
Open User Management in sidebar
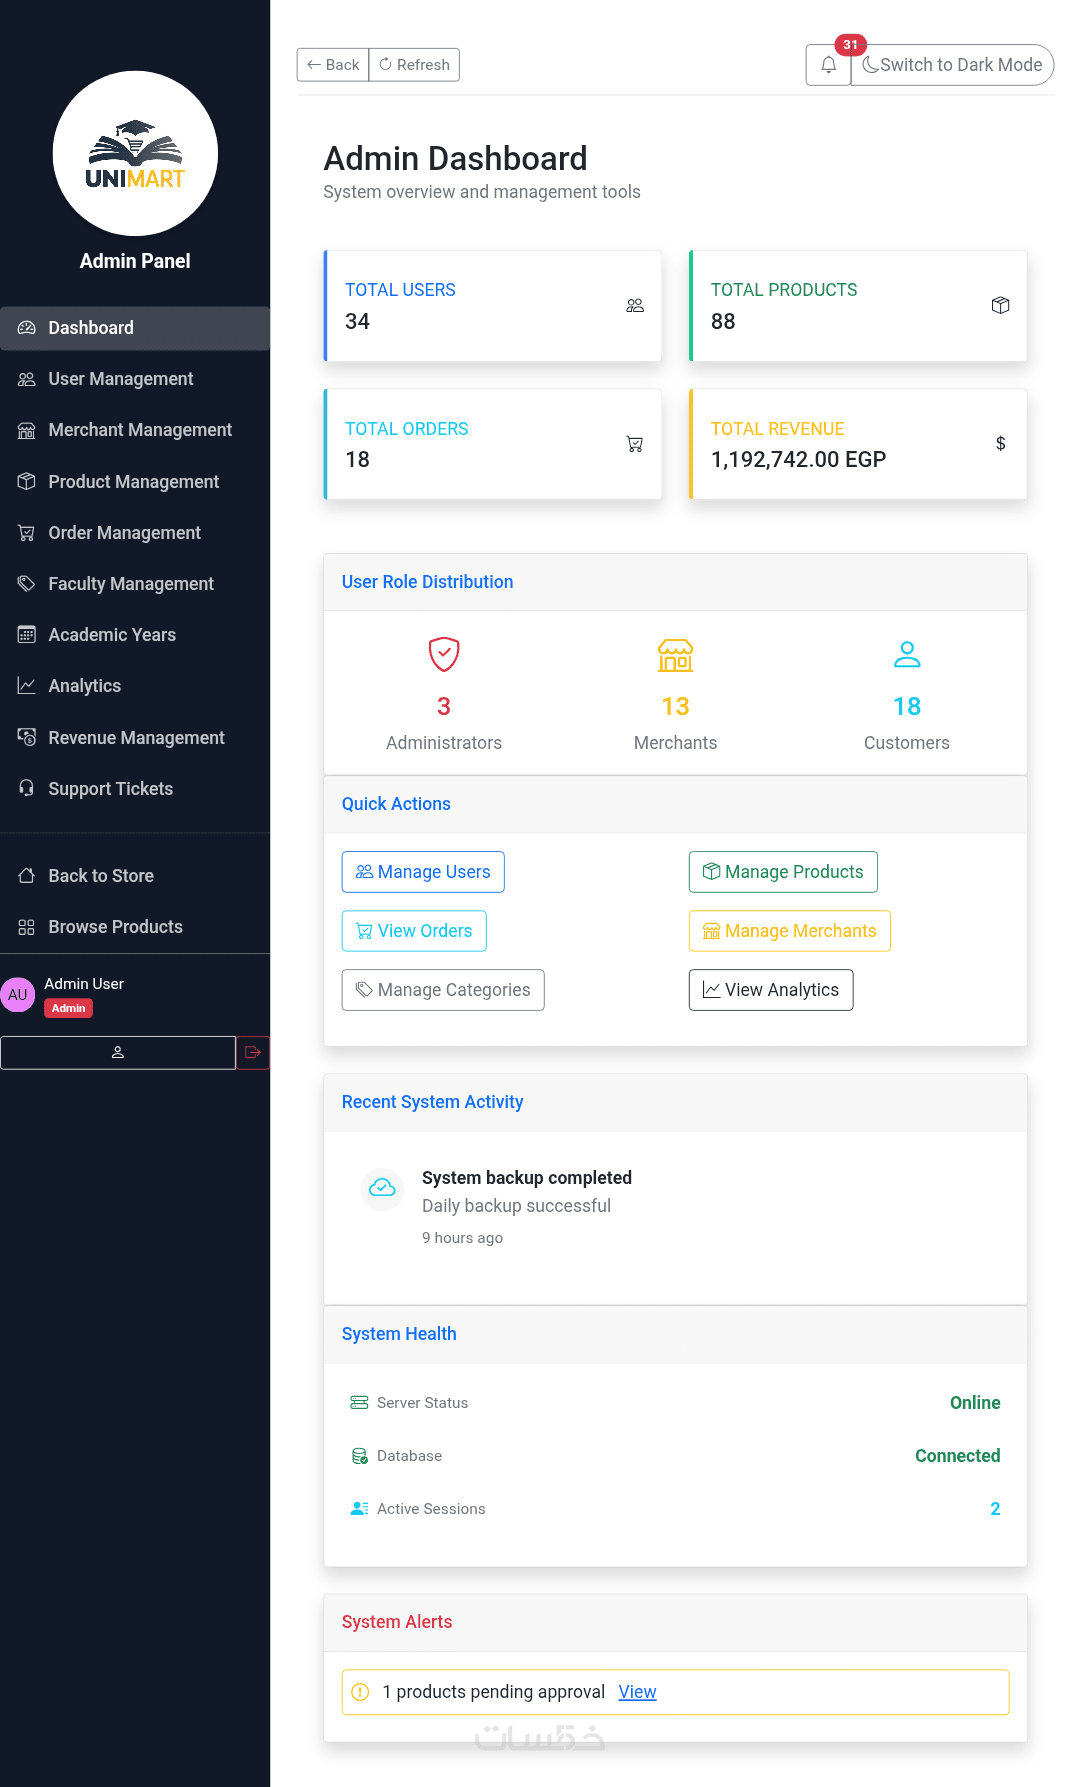135,379
